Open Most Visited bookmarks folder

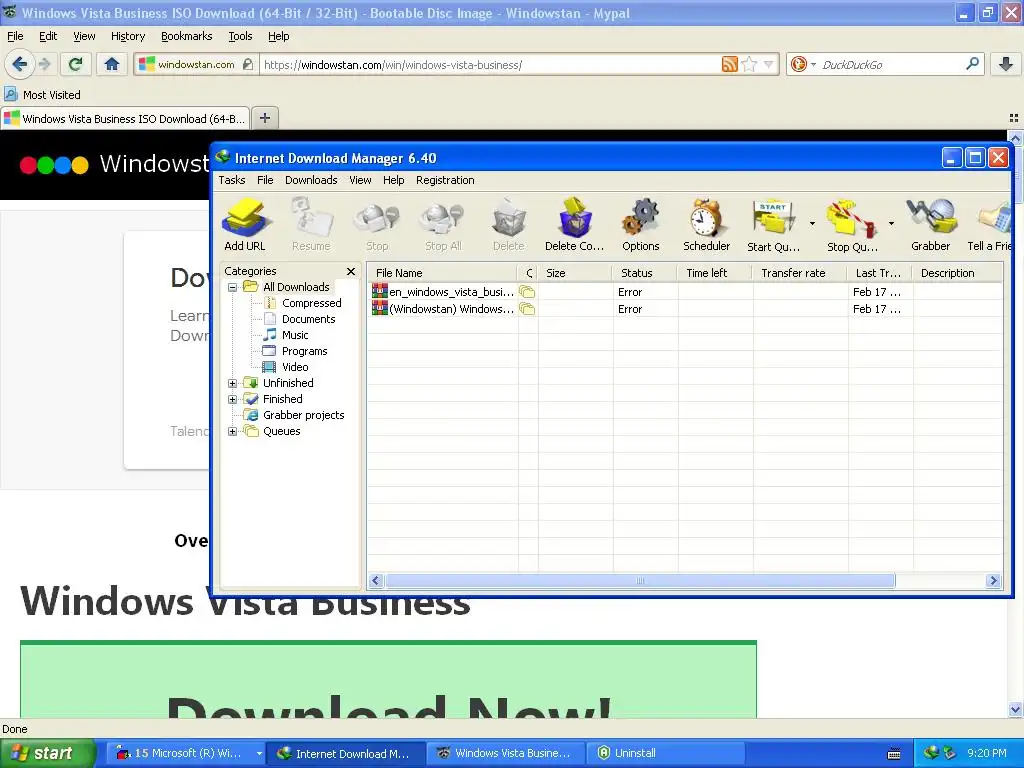click(43, 95)
